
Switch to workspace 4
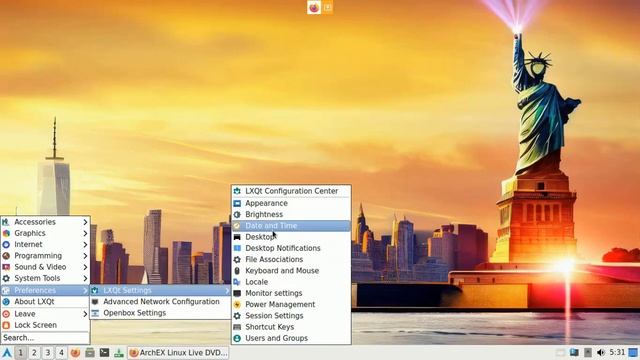click(61, 352)
